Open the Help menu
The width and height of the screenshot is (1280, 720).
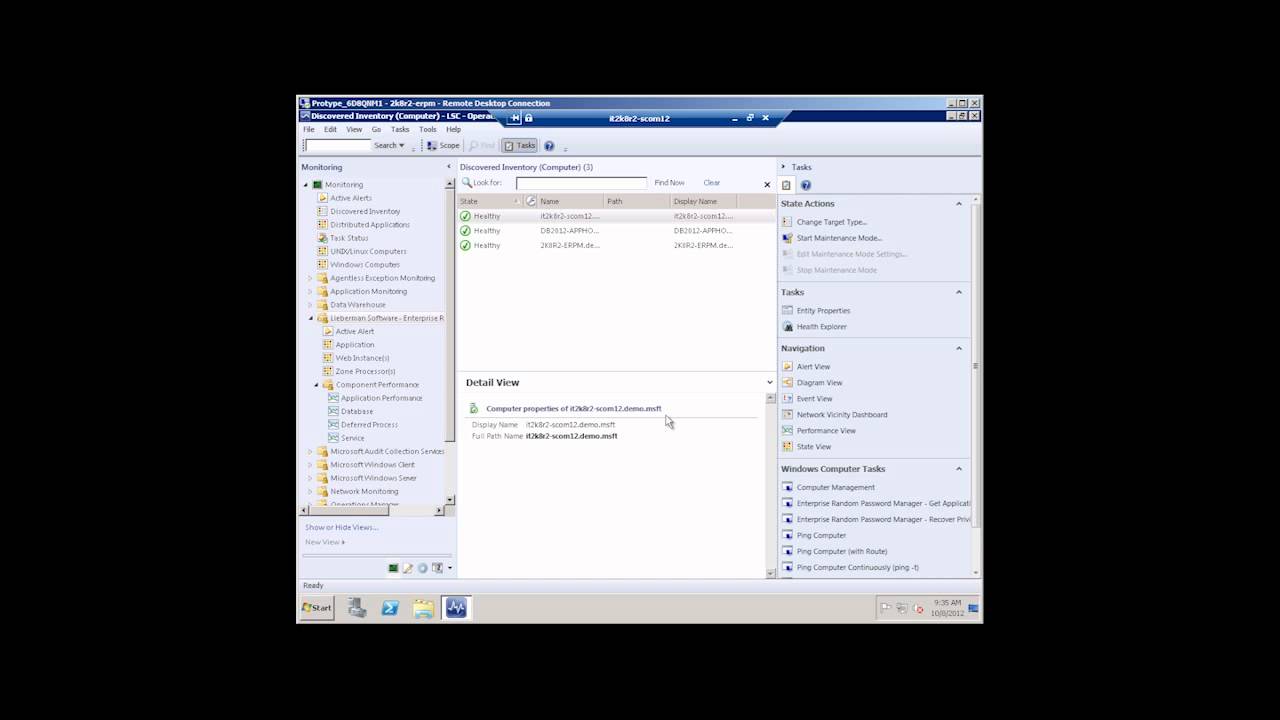tap(453, 130)
